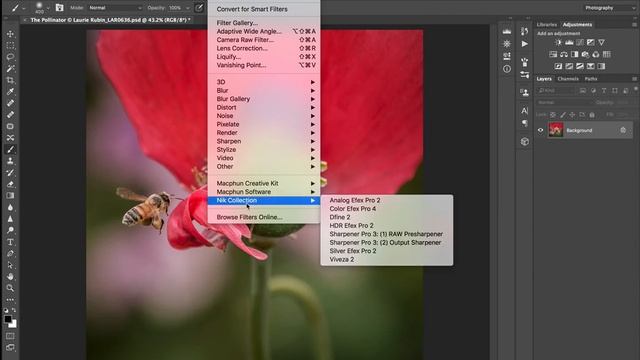Click the Background layer thumbnail
The height and width of the screenshot is (360, 640).
tap(556, 130)
